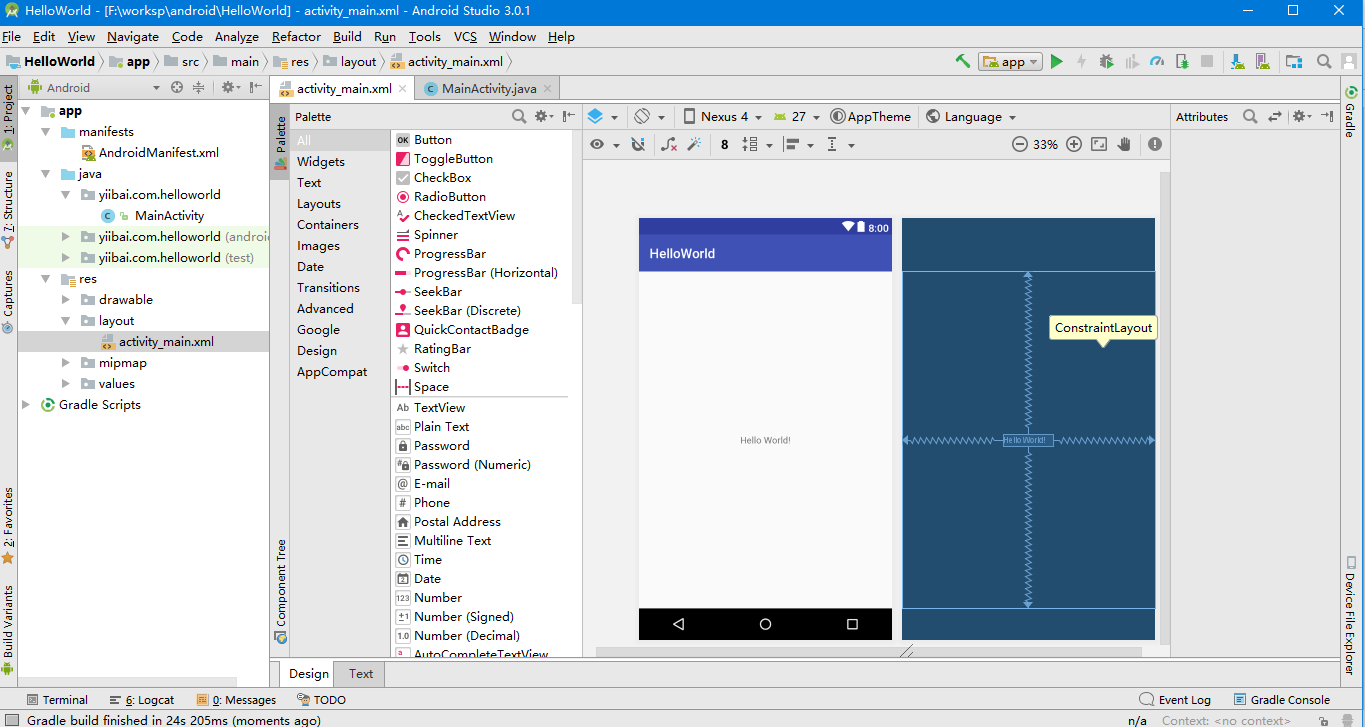The image size is (1365, 727).
Task: Open the eye view options in design toolbar
Action: click(x=603, y=144)
